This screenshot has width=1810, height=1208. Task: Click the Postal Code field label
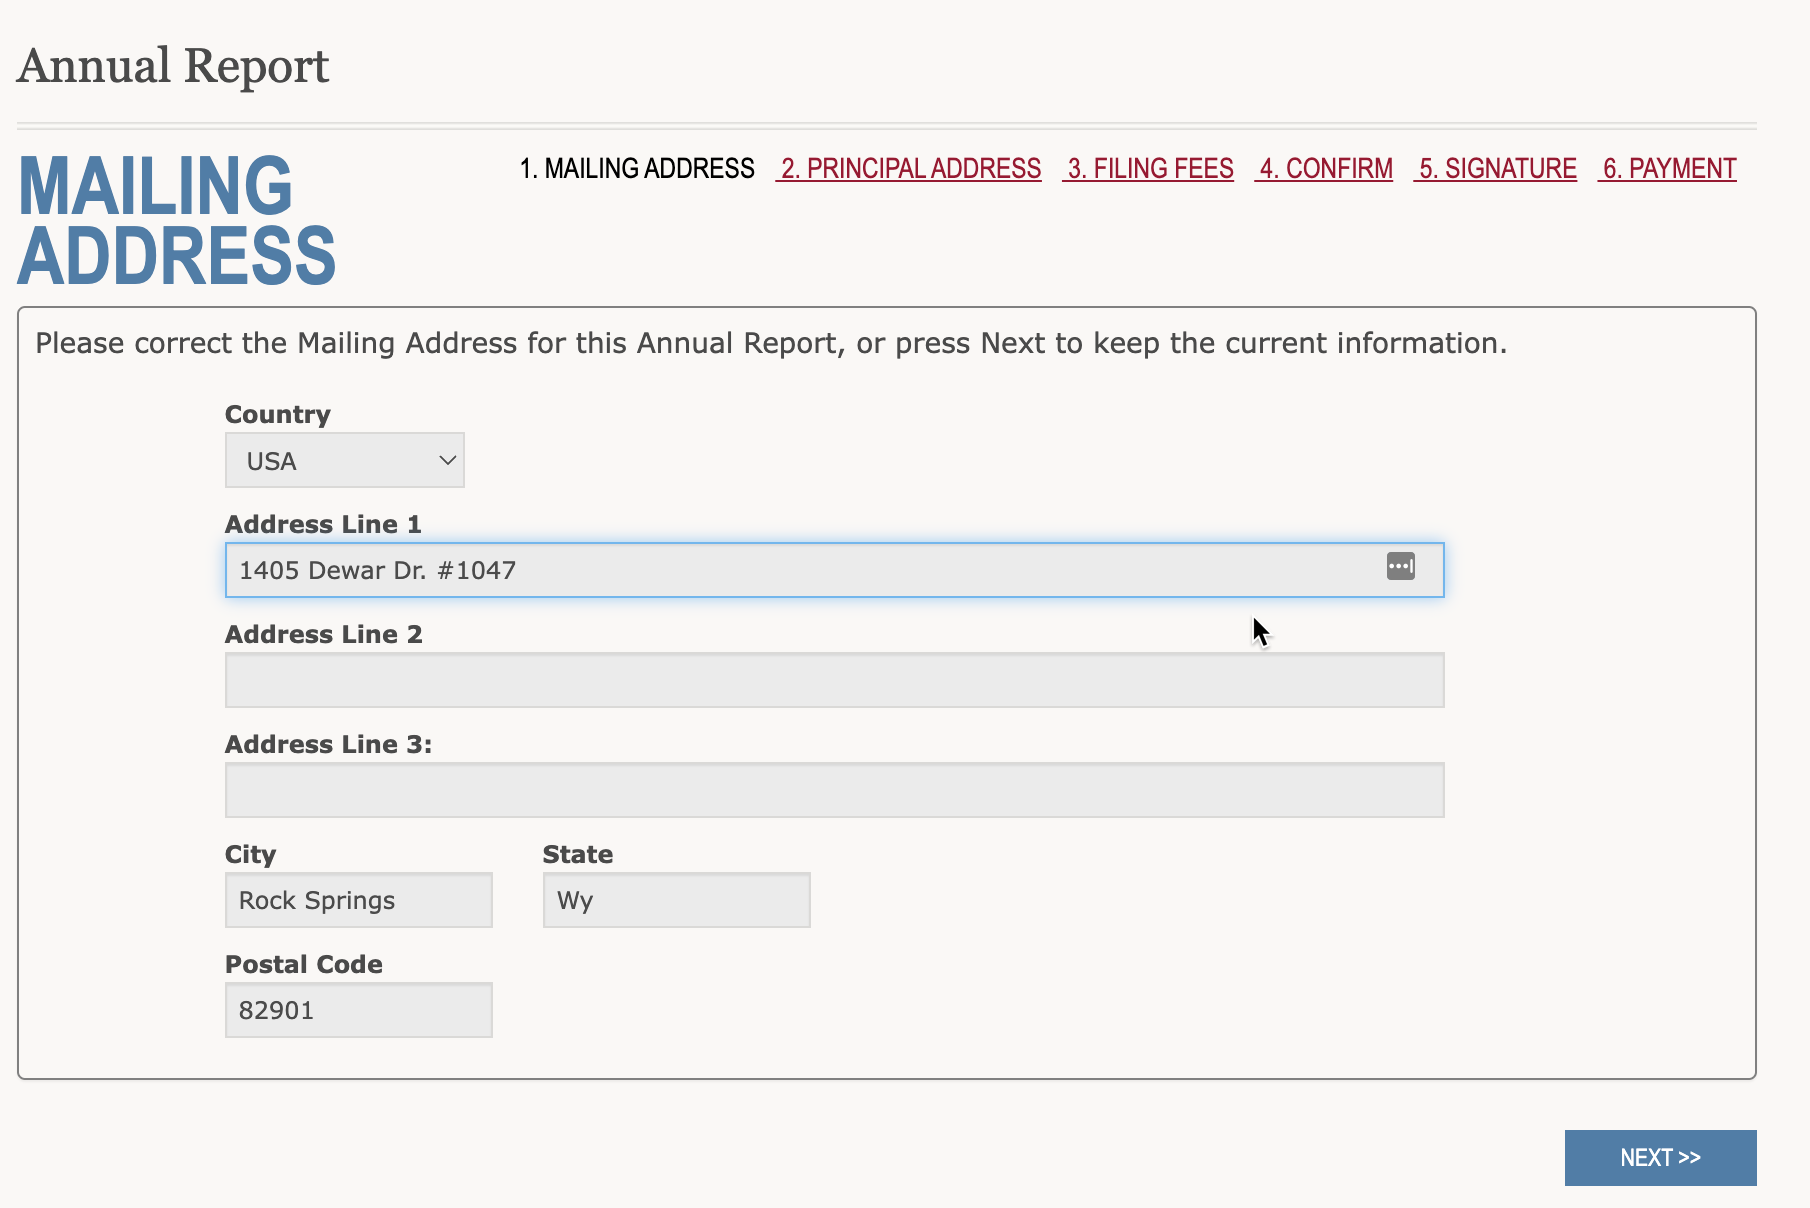303,965
